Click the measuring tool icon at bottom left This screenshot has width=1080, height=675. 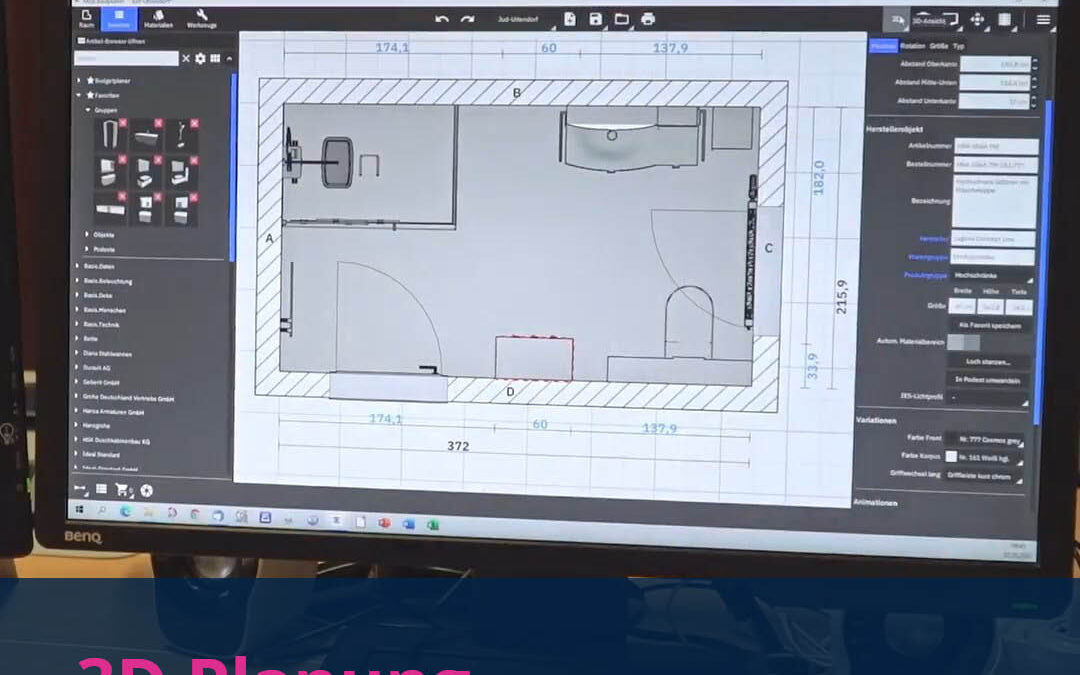click(x=81, y=490)
